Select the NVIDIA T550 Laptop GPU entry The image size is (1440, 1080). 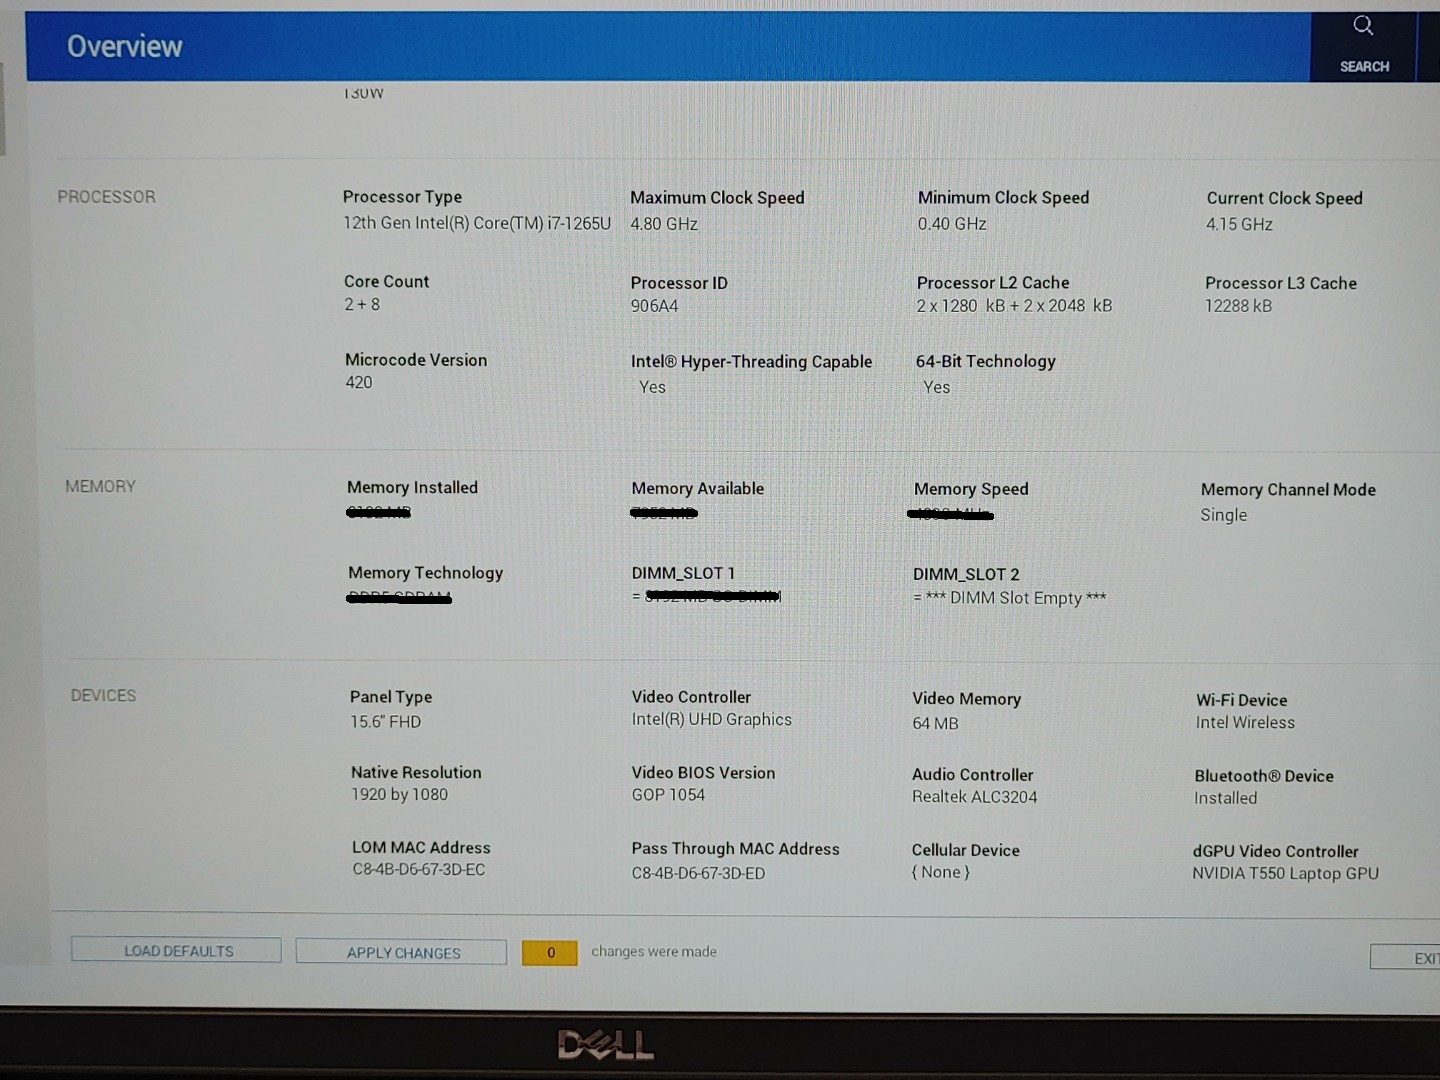pos(1285,873)
